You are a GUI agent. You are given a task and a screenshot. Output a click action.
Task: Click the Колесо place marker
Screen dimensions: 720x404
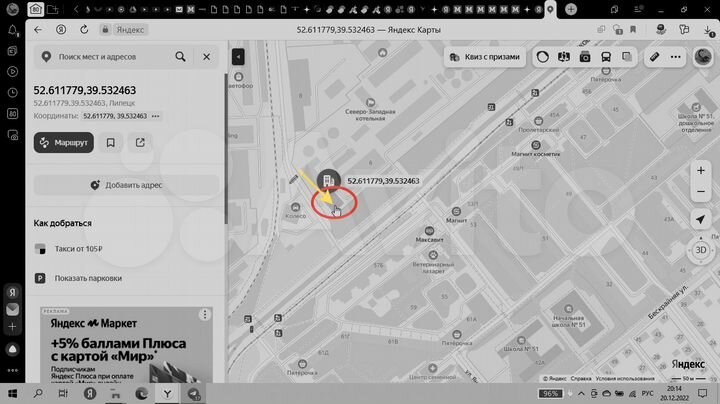click(295, 208)
